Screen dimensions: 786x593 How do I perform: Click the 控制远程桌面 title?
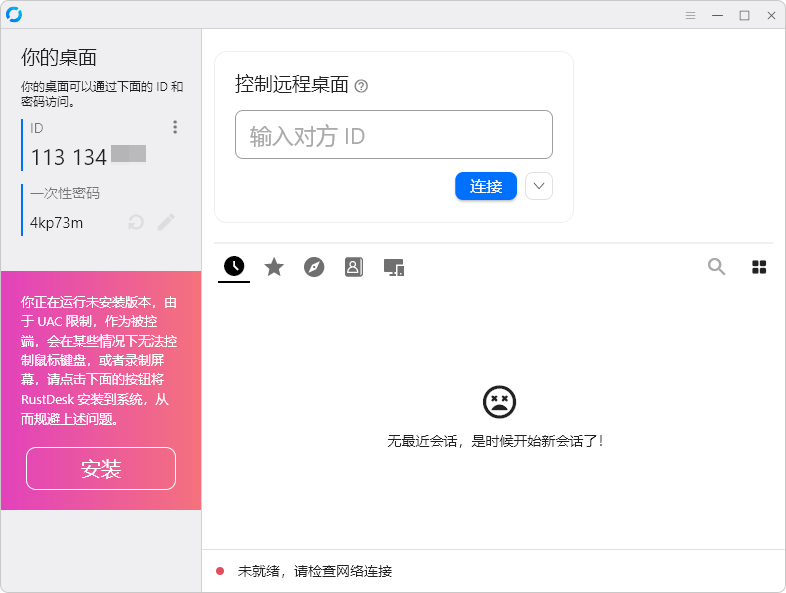(292, 84)
